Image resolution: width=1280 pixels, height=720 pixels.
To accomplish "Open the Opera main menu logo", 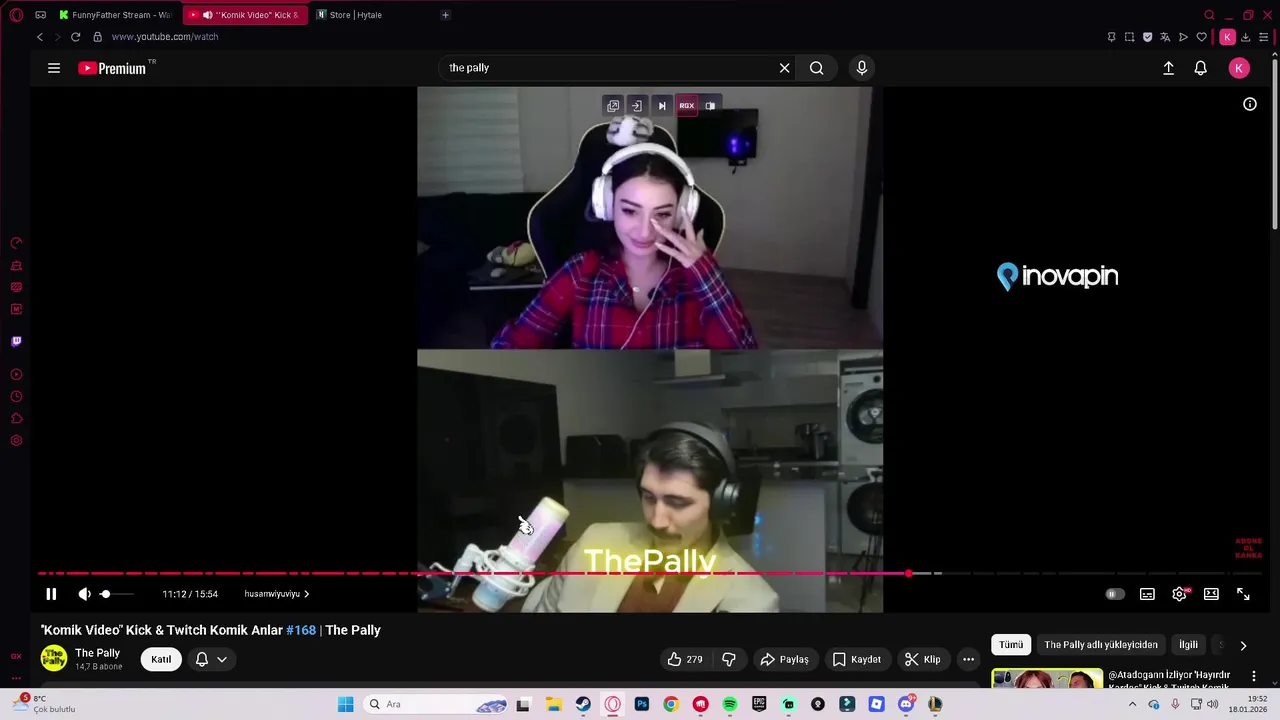I will (16, 15).
